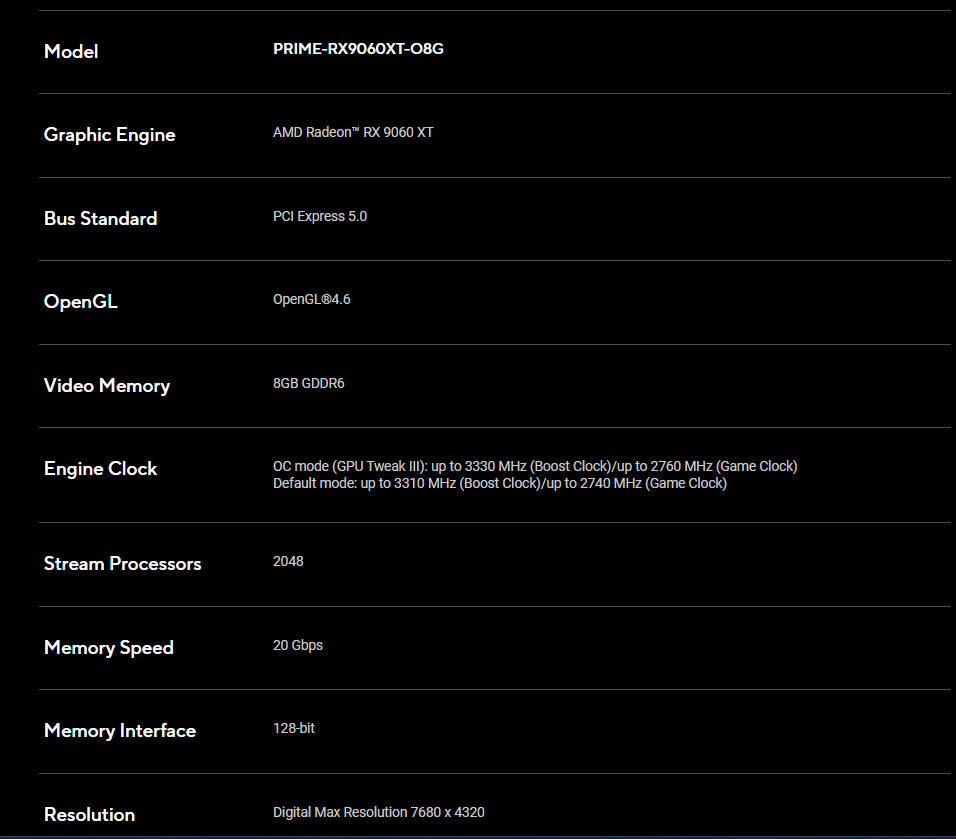Click the Memory Speed label
This screenshot has height=839, width=956.
pos(108,648)
